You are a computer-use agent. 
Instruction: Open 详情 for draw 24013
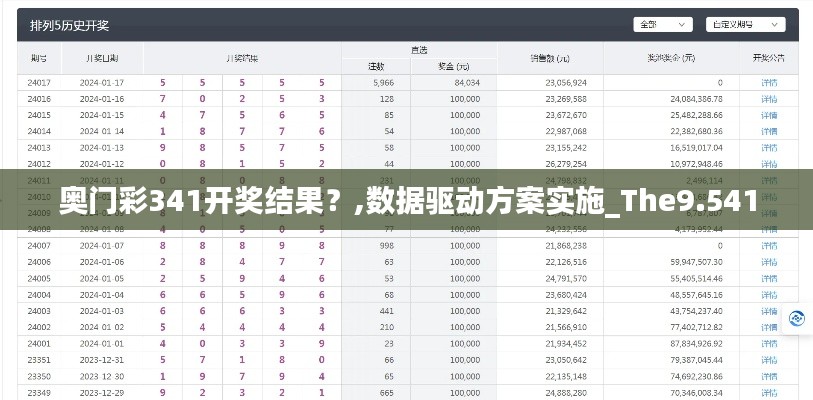coord(768,147)
